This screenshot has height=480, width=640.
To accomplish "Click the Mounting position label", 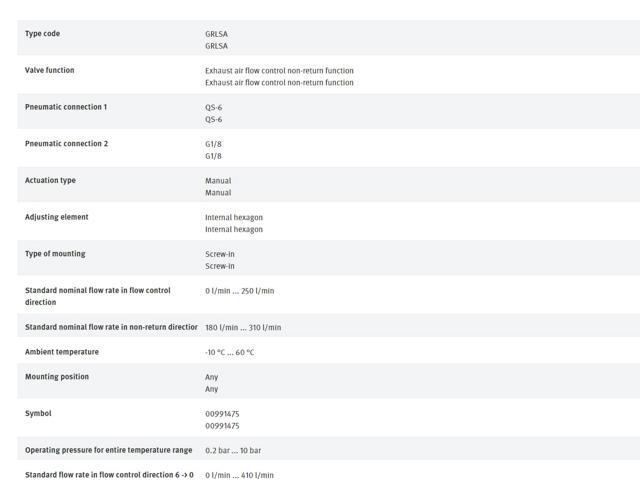I will click(57, 377).
